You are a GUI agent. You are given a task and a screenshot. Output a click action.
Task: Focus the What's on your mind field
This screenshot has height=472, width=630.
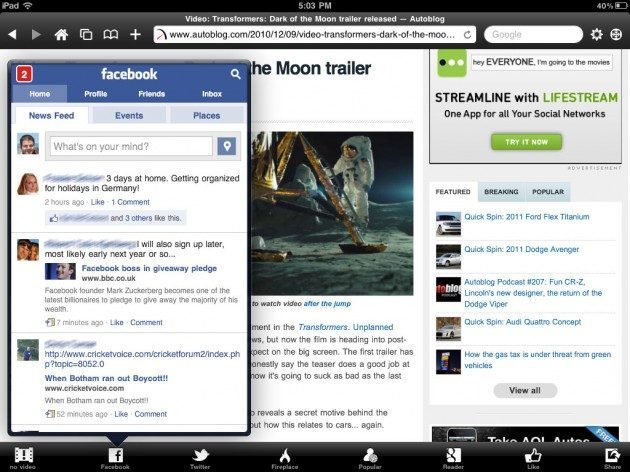pos(131,147)
